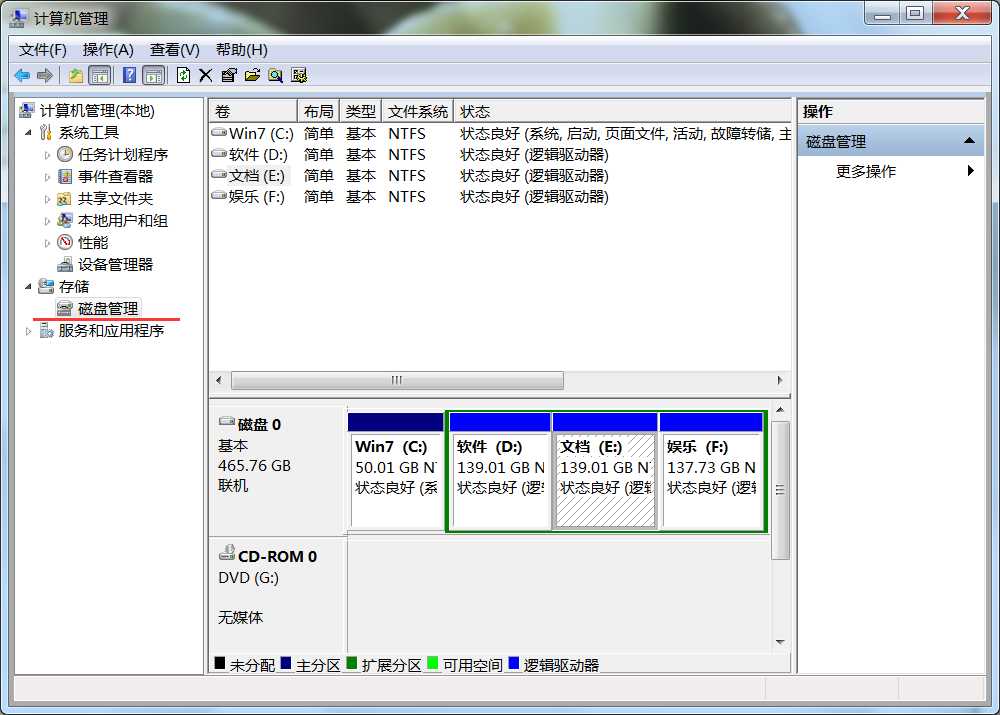The width and height of the screenshot is (1000, 715).
Task: Click the 磁盘管理 tree icon
Action: point(65,309)
